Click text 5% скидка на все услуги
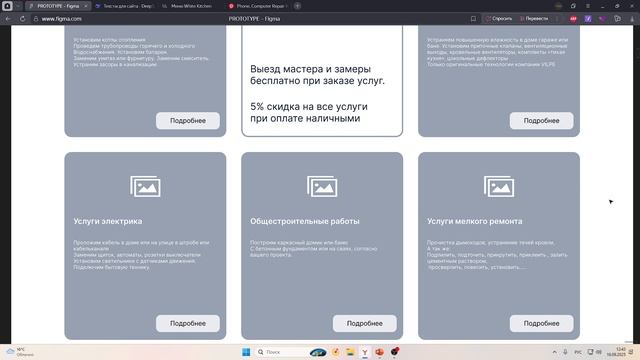Image resolution: width=640 pixels, height=360 pixels. coord(309,107)
